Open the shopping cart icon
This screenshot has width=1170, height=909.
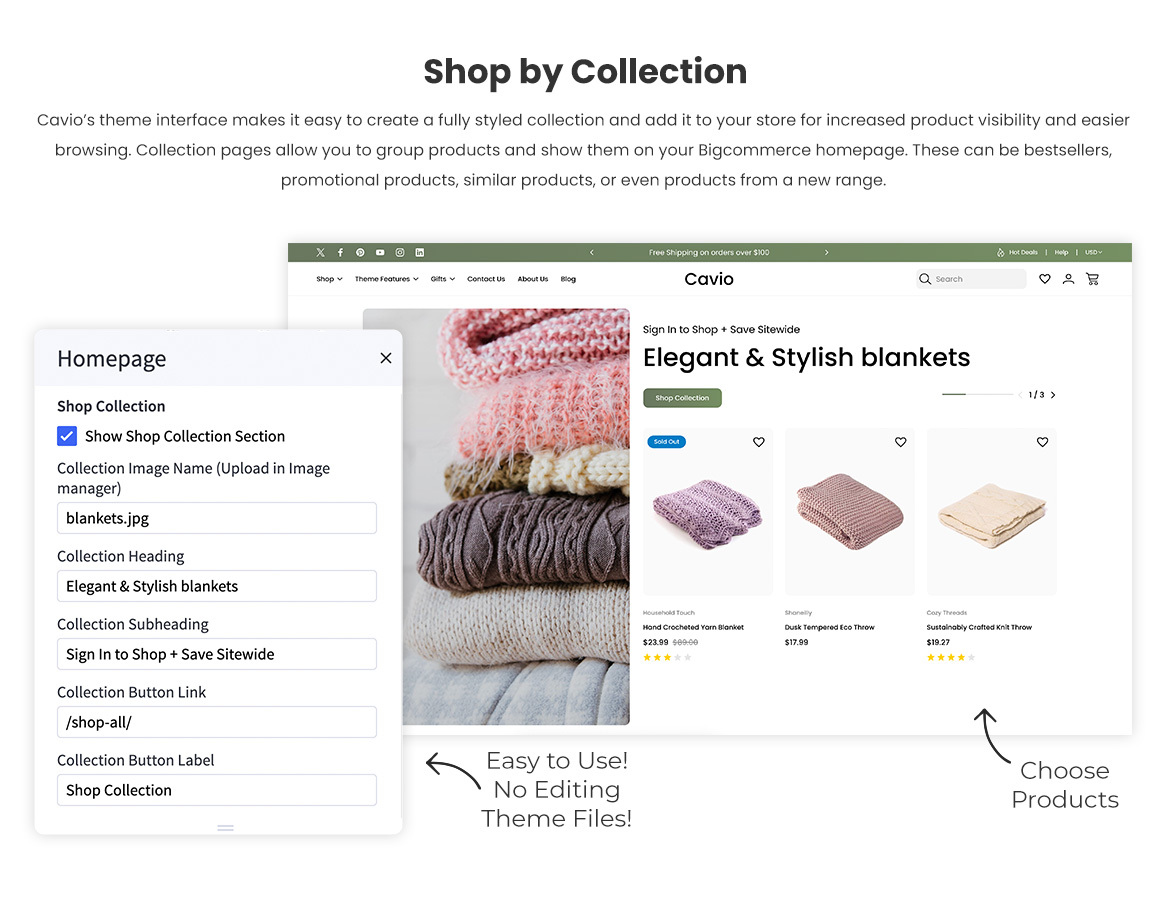click(1092, 279)
